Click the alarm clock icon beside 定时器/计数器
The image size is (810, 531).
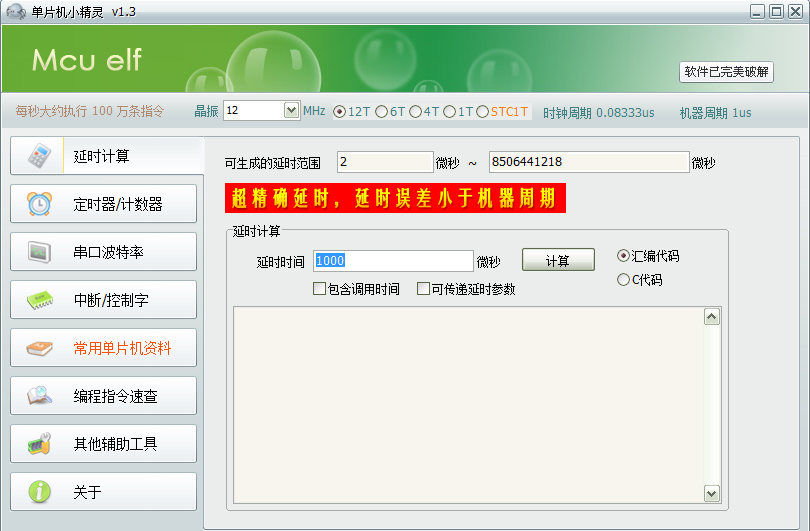pos(39,204)
